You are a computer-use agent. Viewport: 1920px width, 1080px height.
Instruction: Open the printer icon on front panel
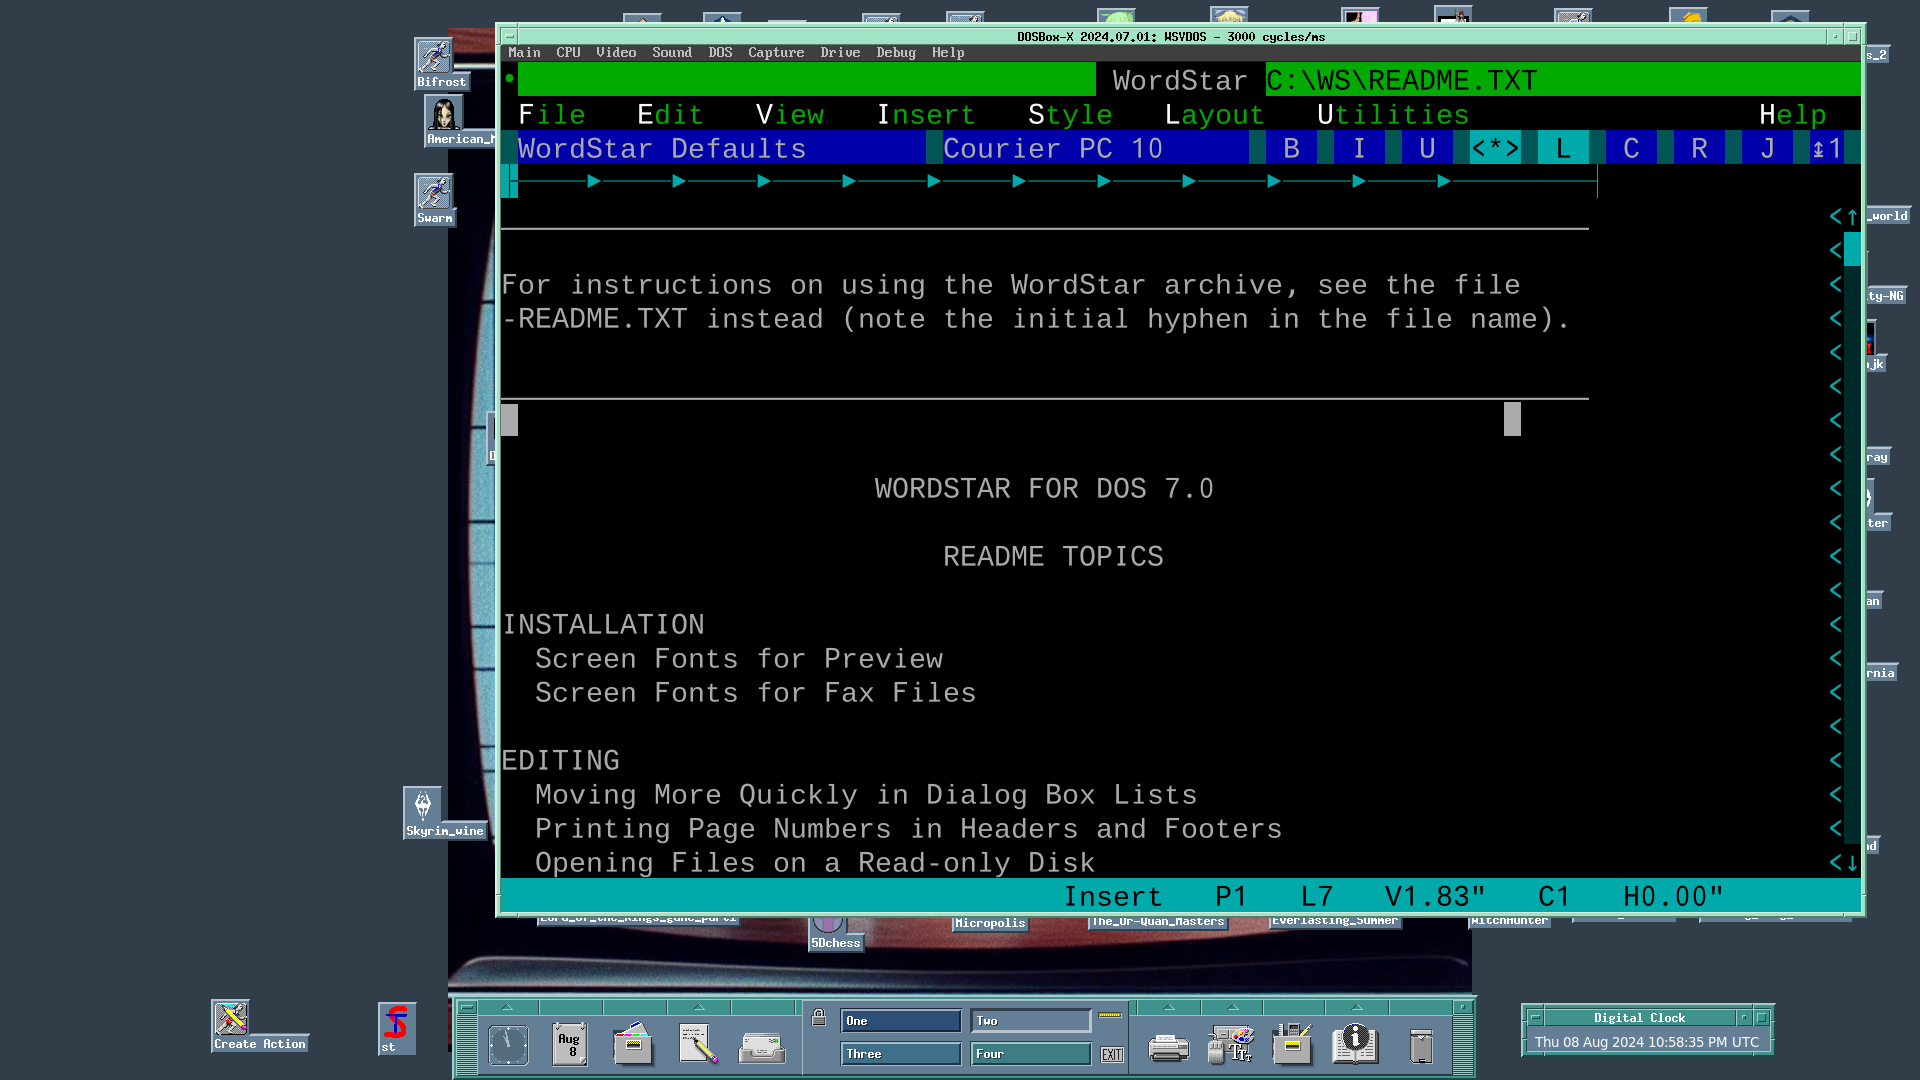[1168, 1047]
